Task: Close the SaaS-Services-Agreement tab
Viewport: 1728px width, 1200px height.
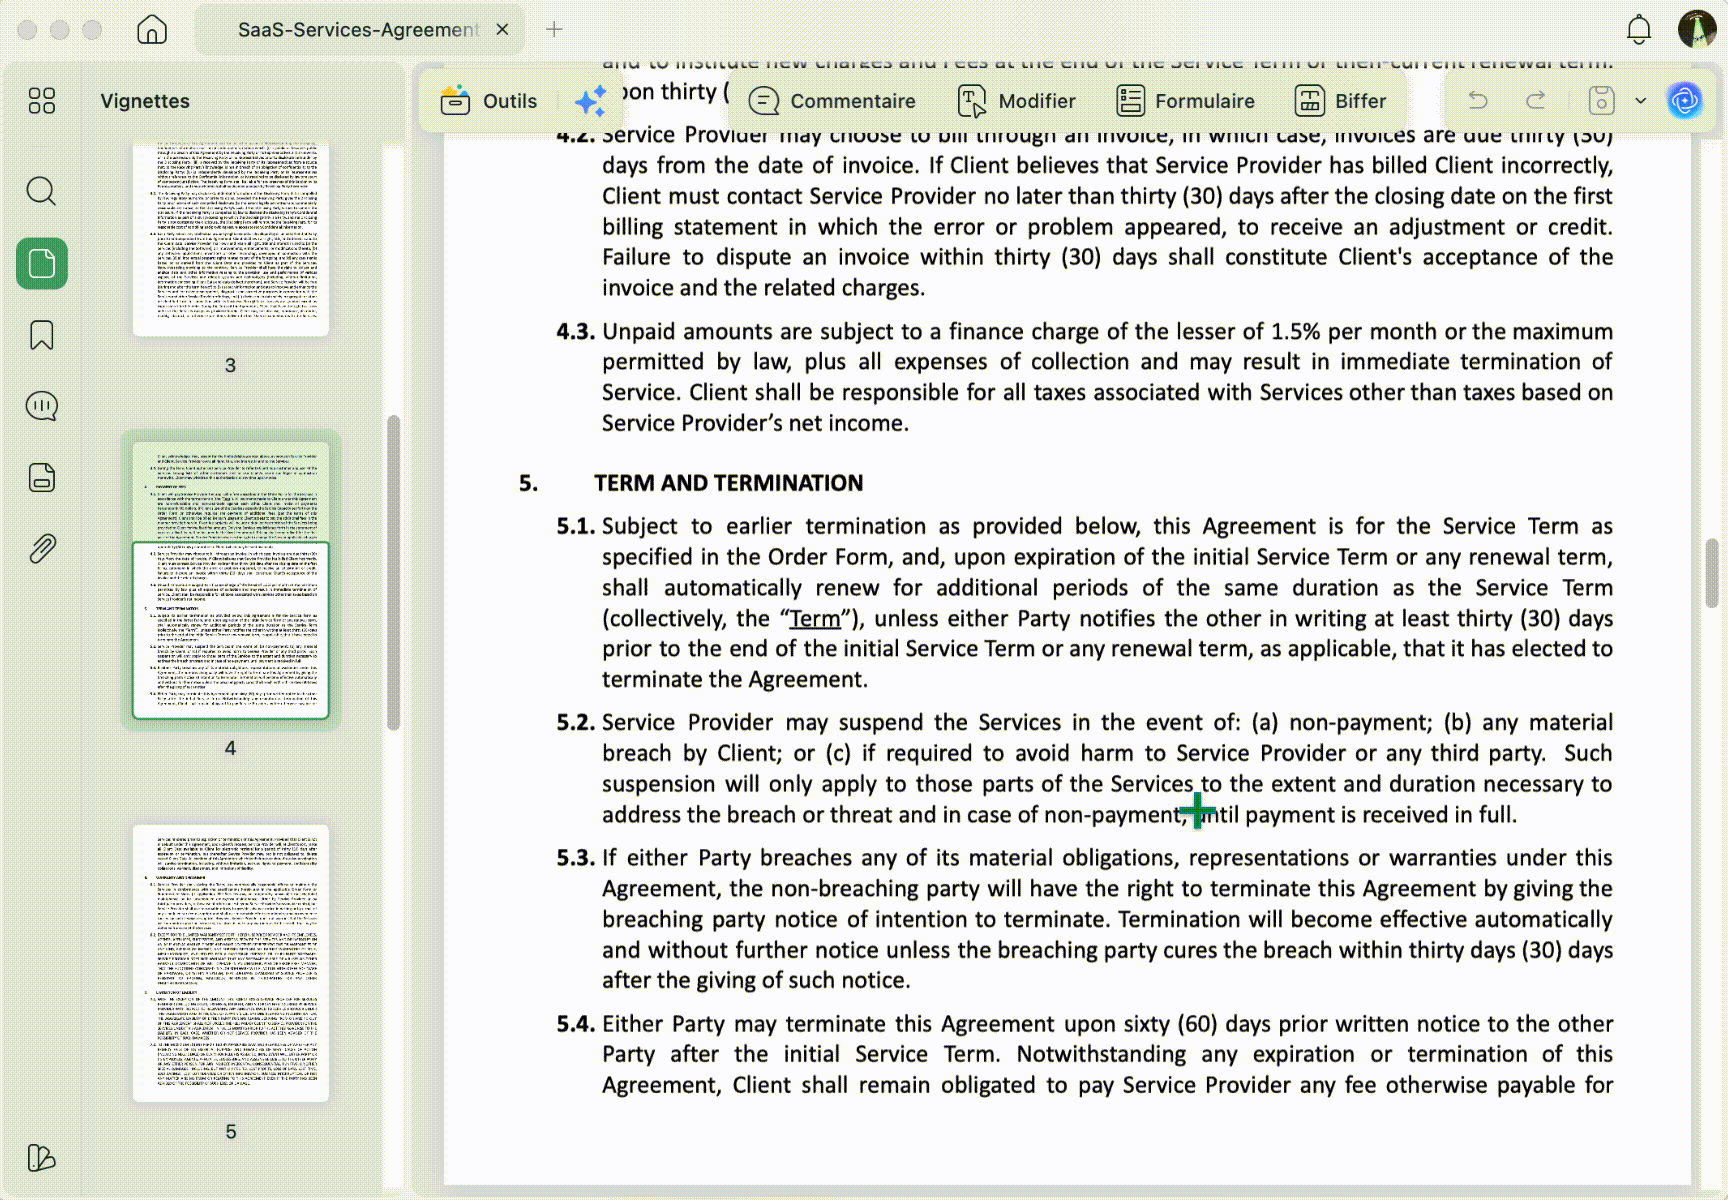Action: coord(503,29)
